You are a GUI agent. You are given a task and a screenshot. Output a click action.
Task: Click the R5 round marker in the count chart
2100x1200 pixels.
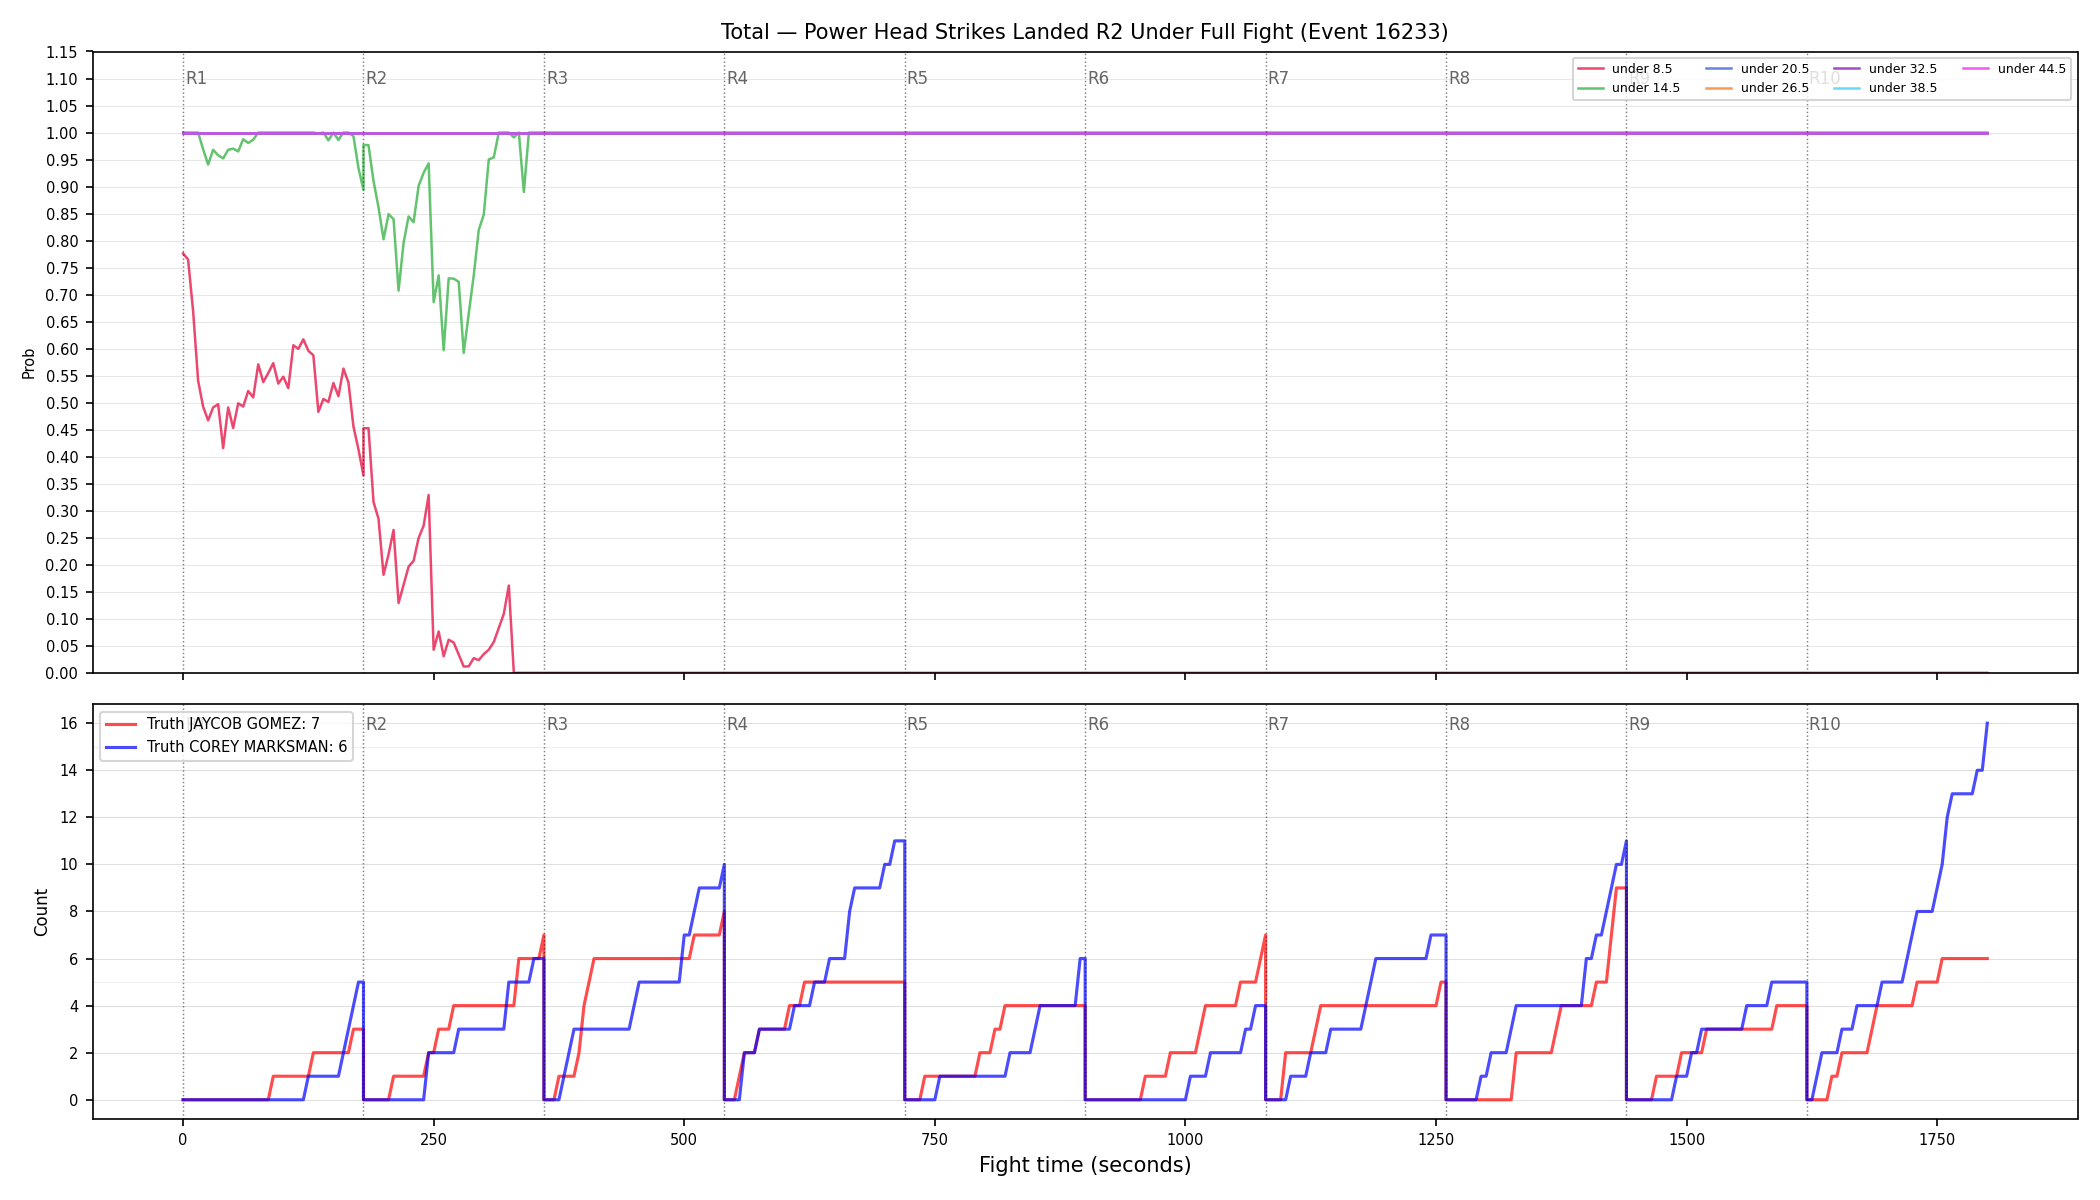917,724
